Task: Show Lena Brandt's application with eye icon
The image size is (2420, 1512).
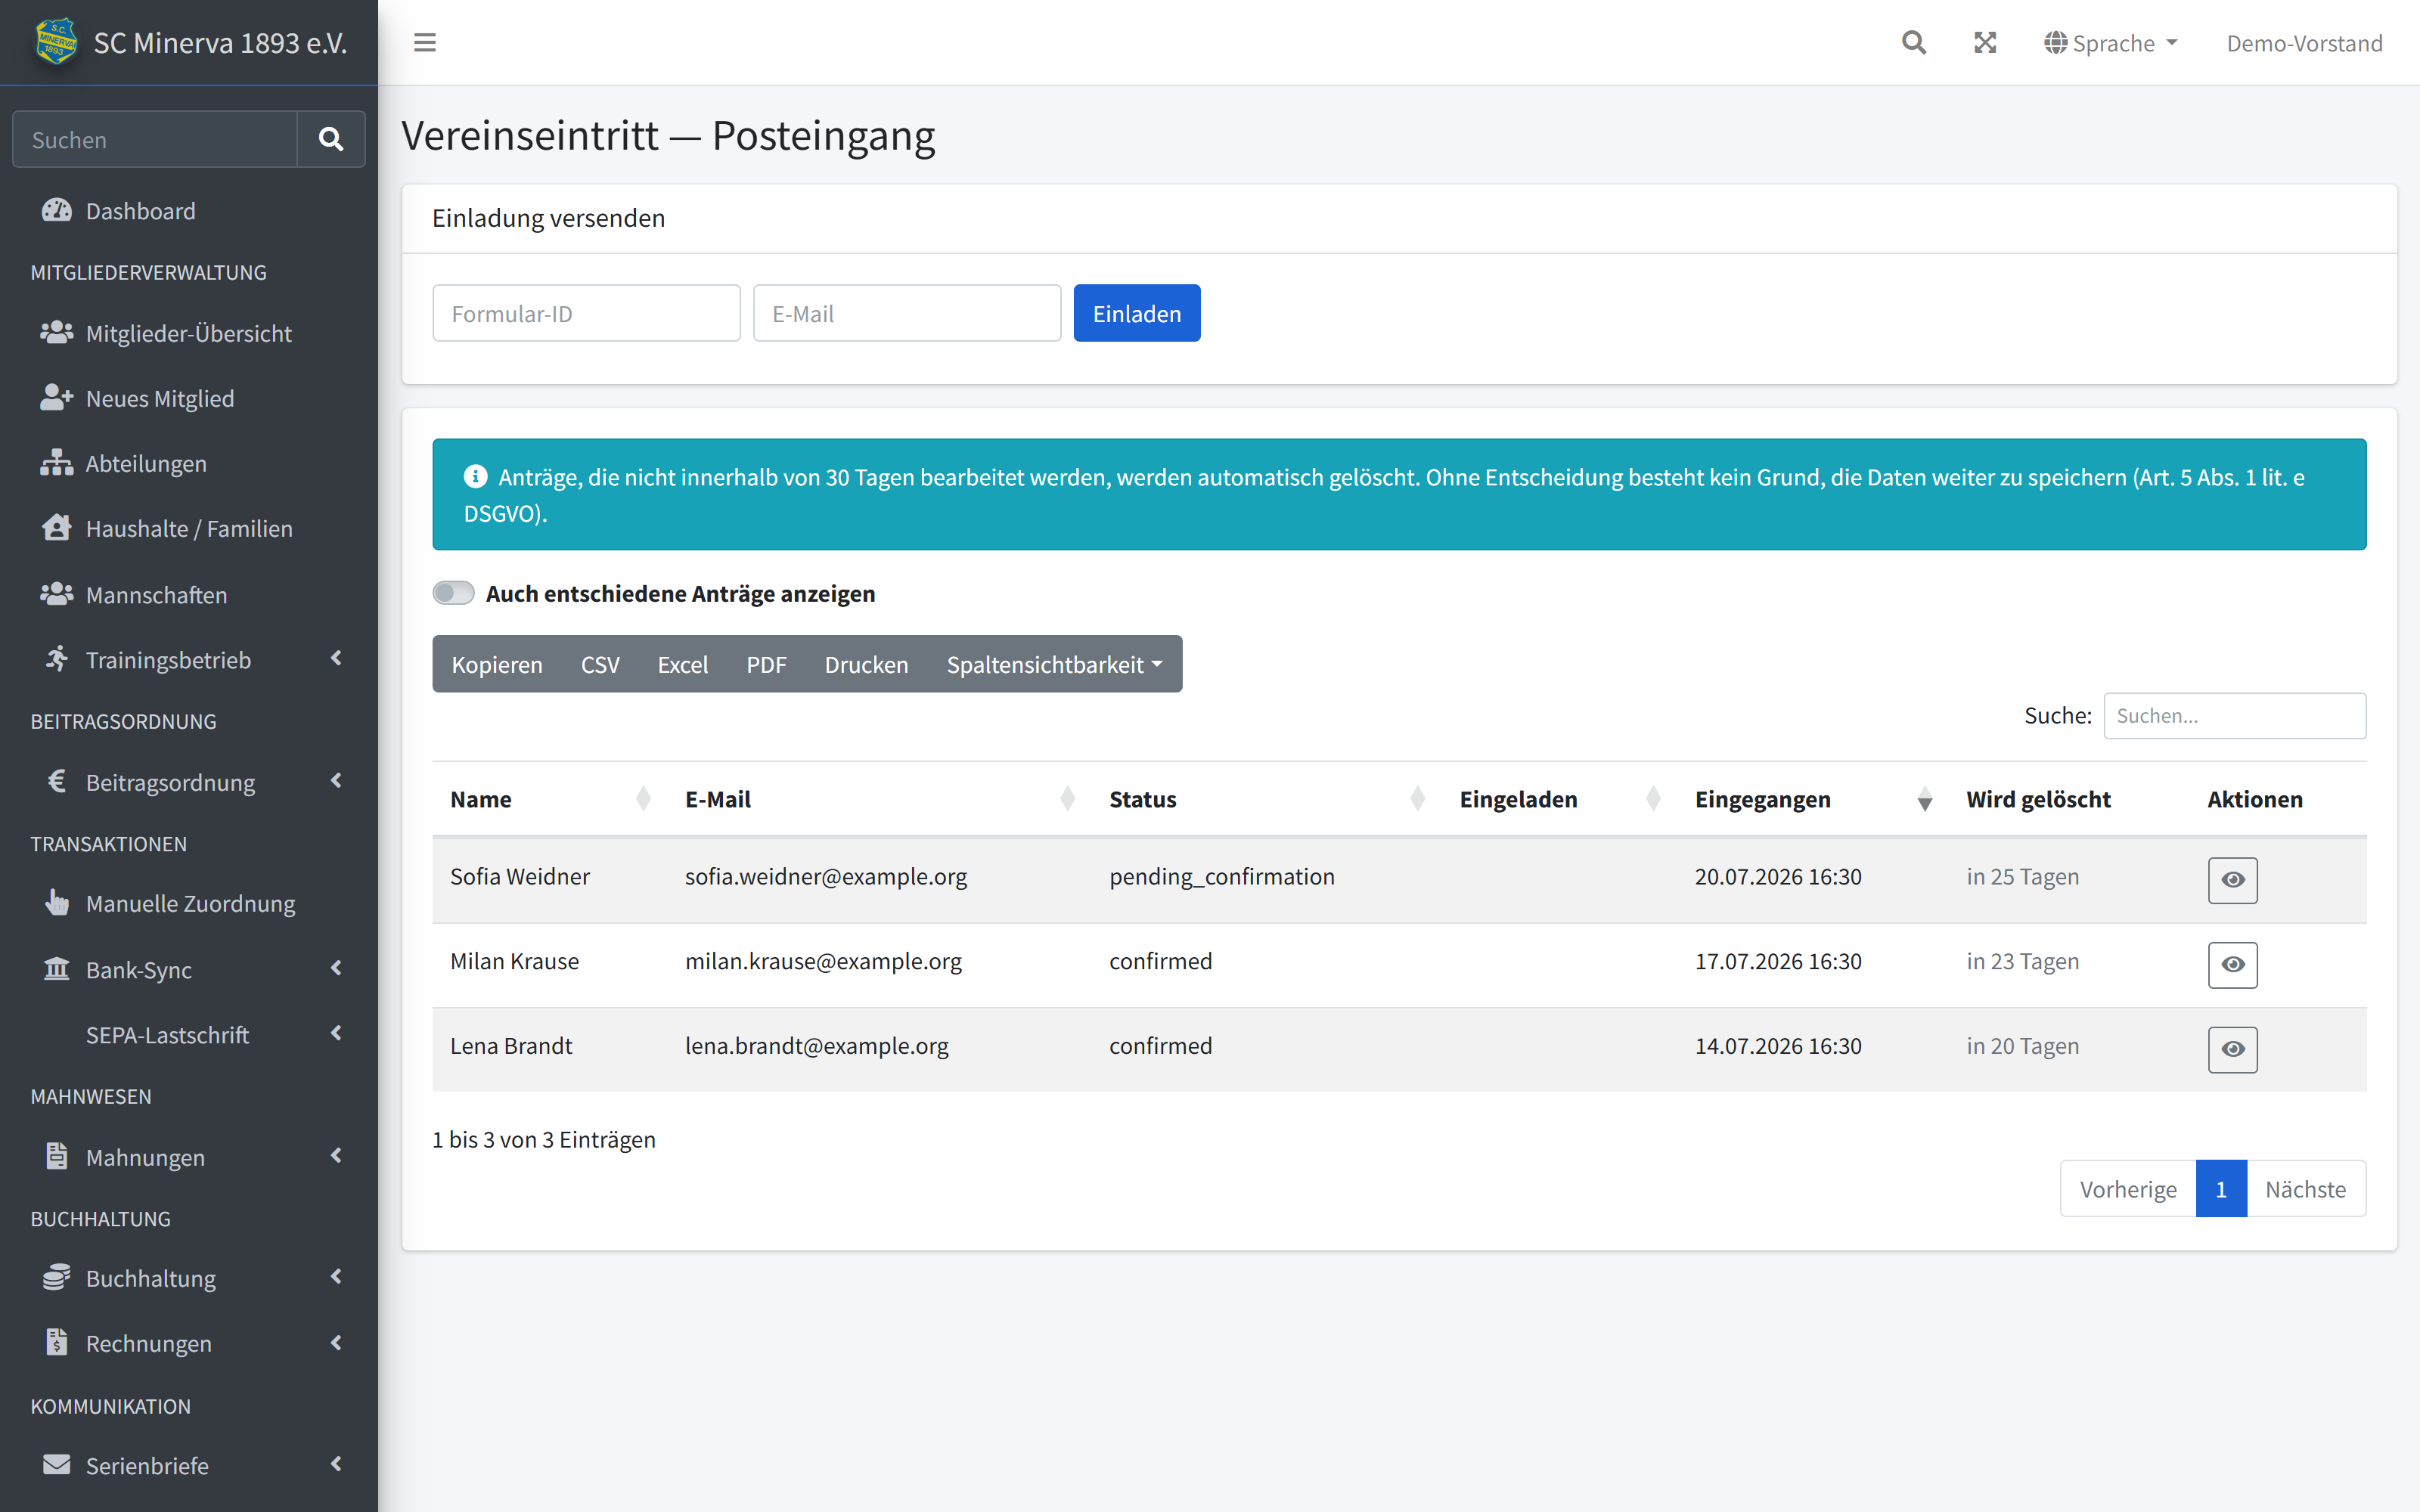Action: tap(2233, 1050)
